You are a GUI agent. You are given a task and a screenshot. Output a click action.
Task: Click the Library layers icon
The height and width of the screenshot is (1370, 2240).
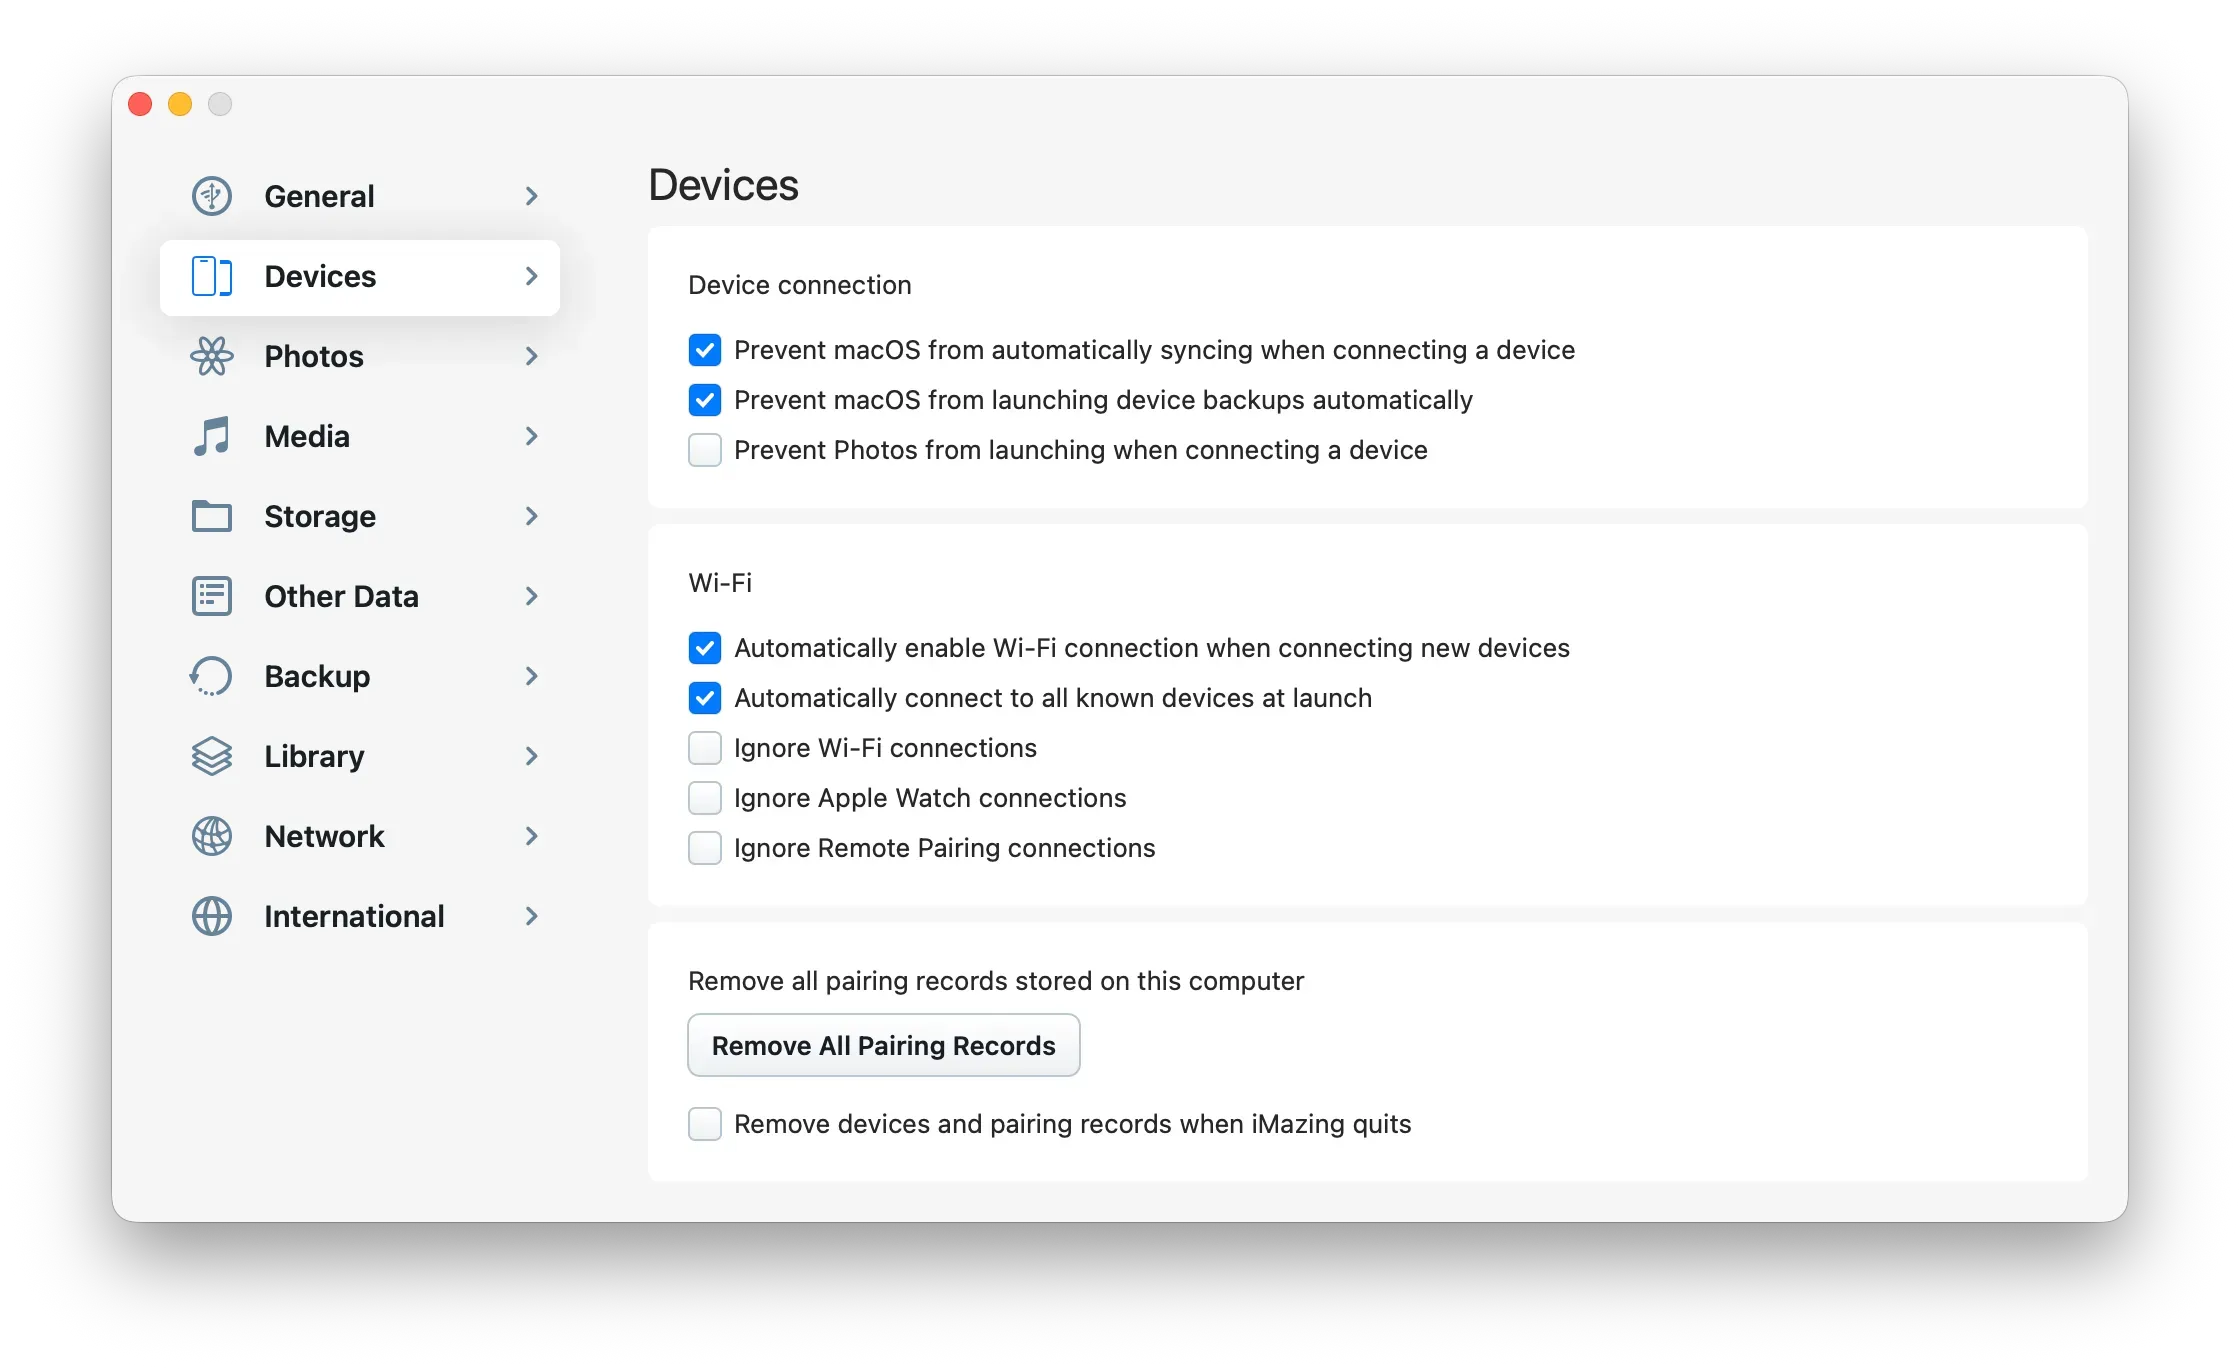pos(211,756)
